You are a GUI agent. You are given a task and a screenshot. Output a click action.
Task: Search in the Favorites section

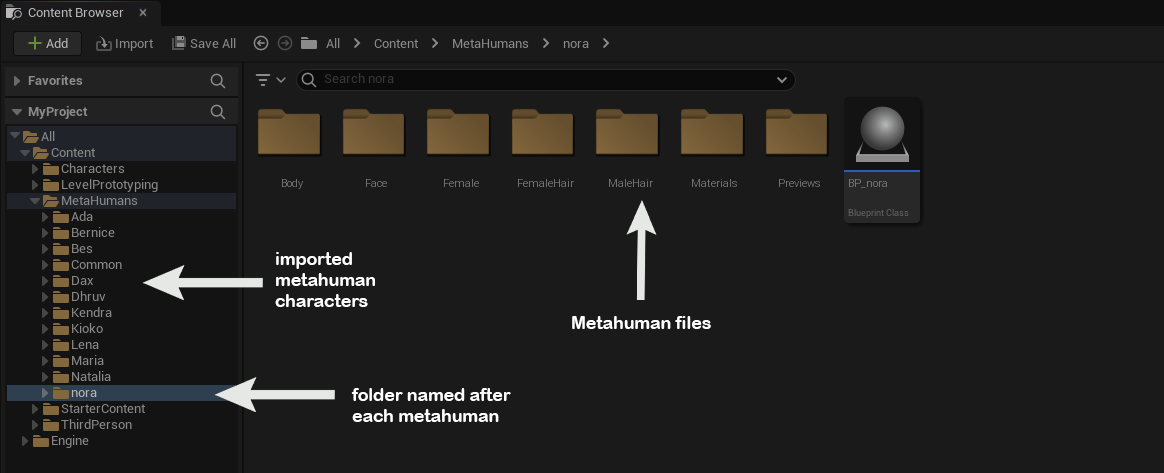(x=218, y=81)
